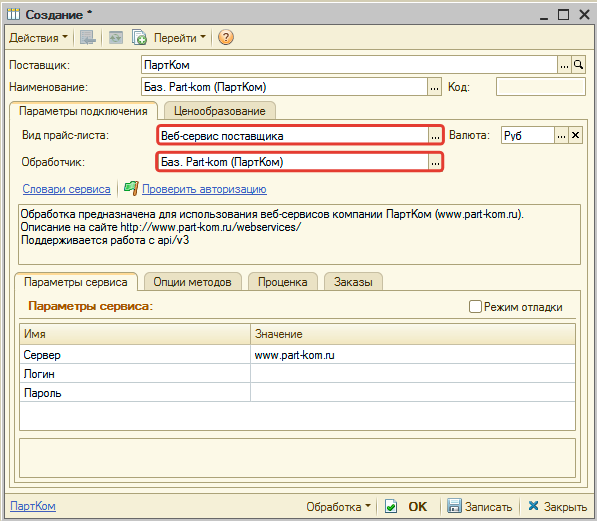Open the Действия dropdown menu
Viewport: 597px width, 521px height.
pyautogui.click(x=38, y=38)
